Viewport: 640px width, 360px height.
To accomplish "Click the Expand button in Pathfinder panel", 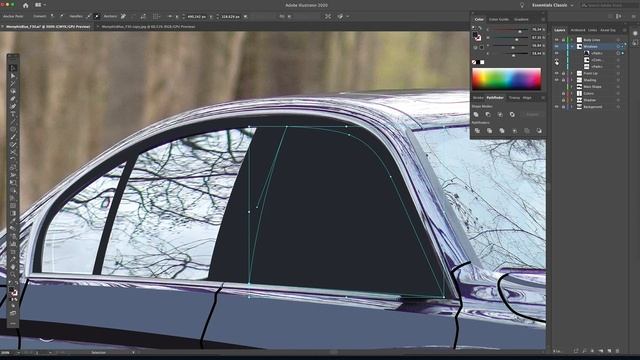I will 532,114.
